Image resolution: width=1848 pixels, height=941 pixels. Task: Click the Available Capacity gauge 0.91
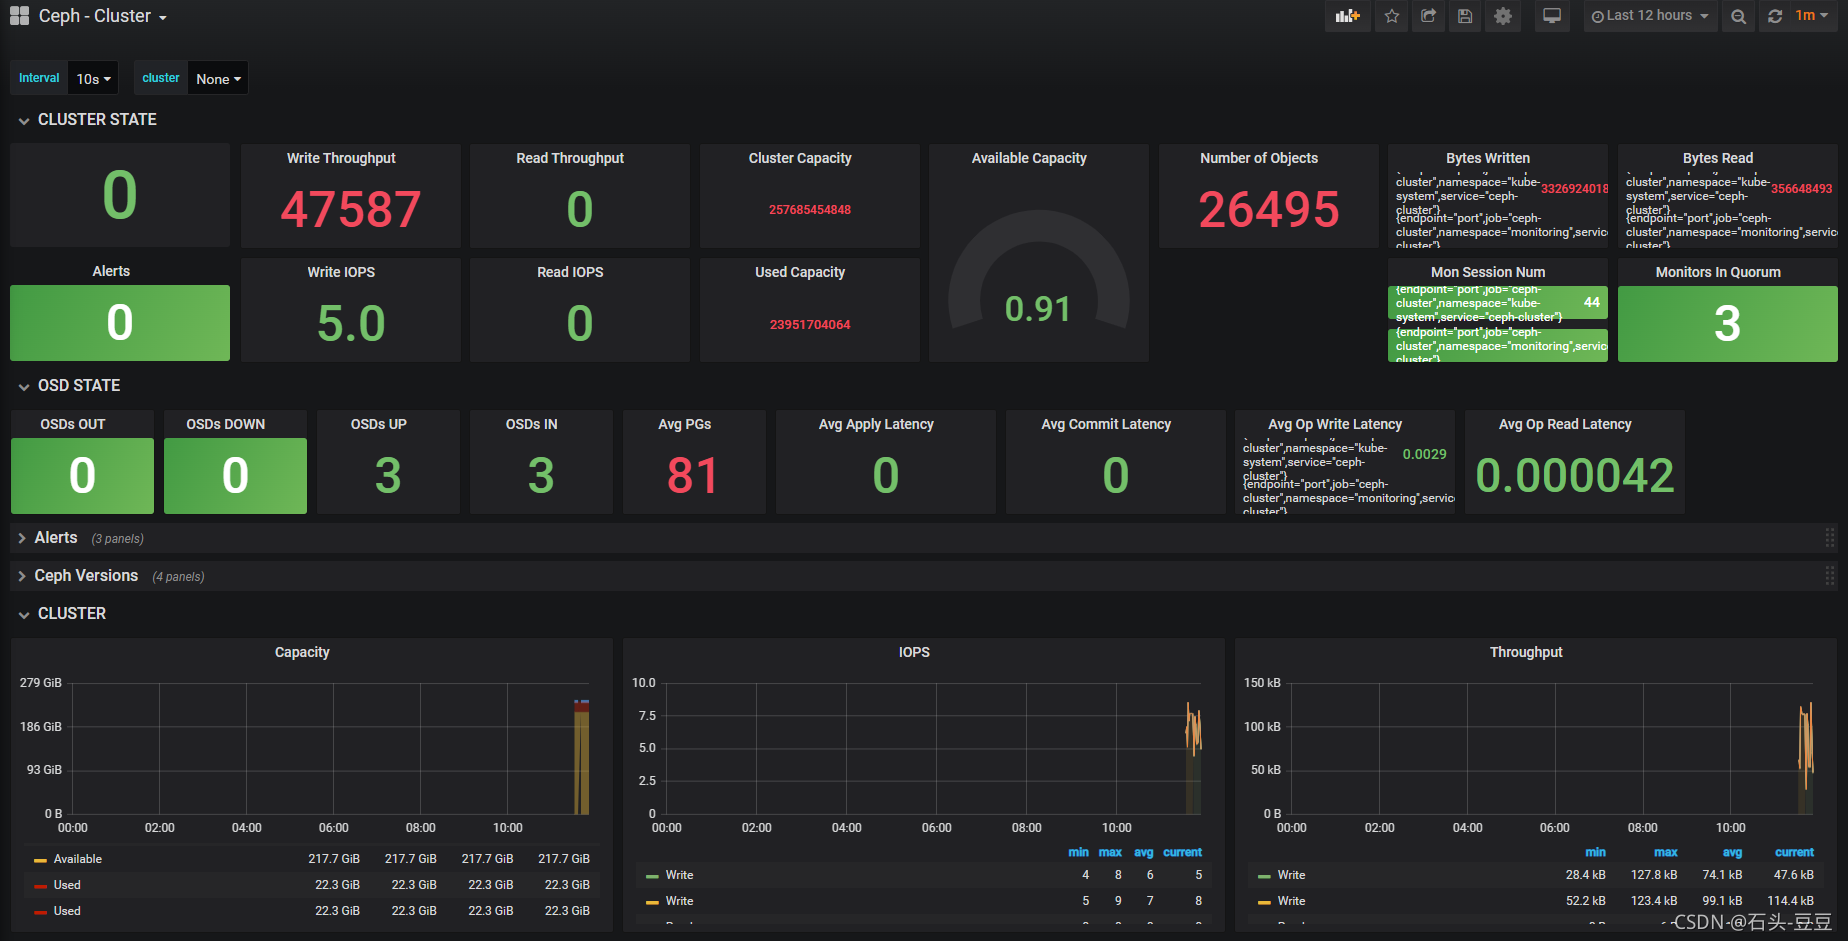(x=1038, y=309)
